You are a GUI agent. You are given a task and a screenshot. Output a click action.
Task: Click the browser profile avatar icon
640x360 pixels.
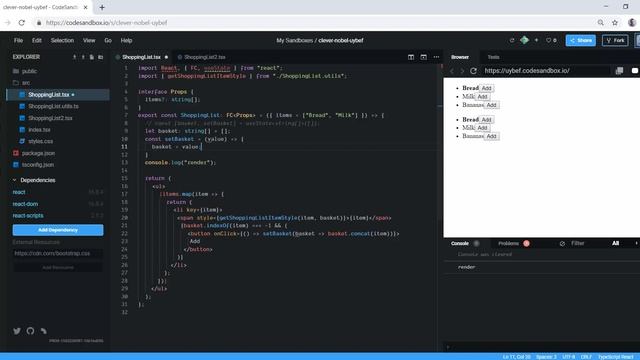point(632,23)
